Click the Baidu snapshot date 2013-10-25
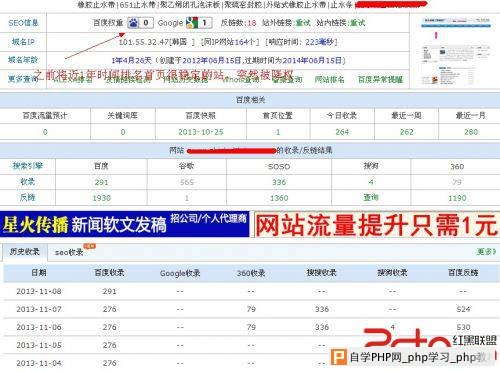500x371 pixels. [x=201, y=132]
